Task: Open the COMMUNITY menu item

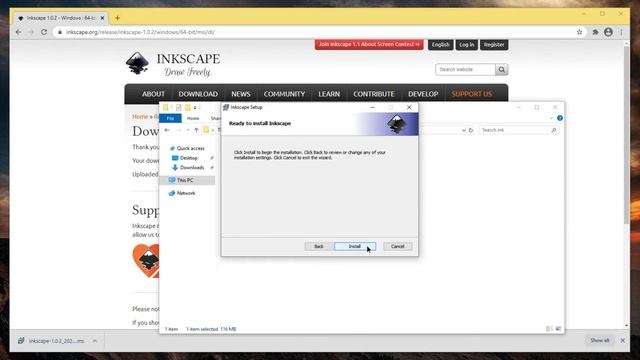Action: click(x=284, y=94)
